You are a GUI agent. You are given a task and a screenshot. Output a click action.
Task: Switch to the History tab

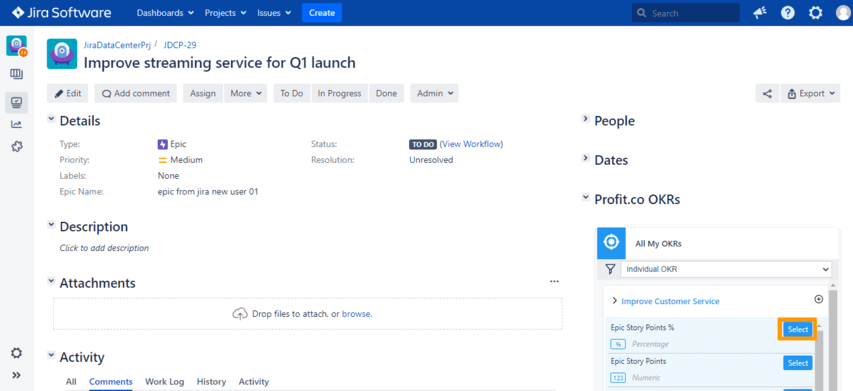point(211,382)
